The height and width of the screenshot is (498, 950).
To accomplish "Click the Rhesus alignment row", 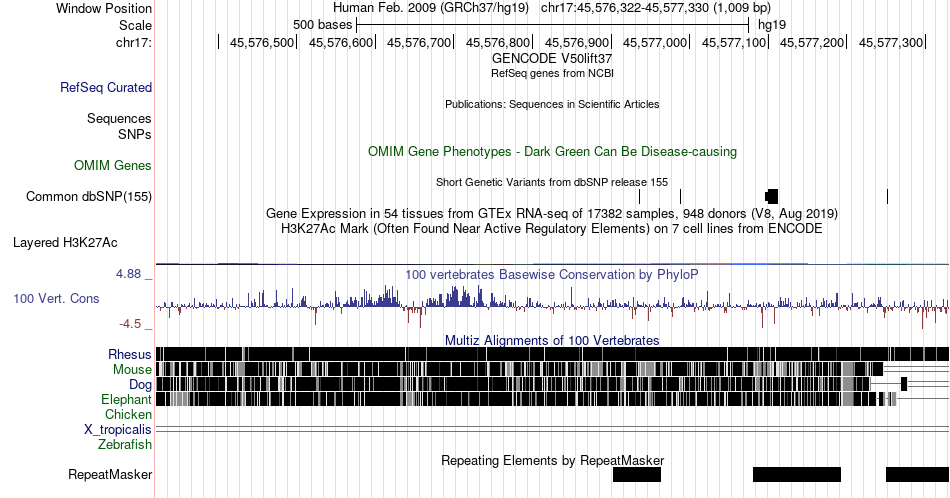I will [x=552, y=354].
